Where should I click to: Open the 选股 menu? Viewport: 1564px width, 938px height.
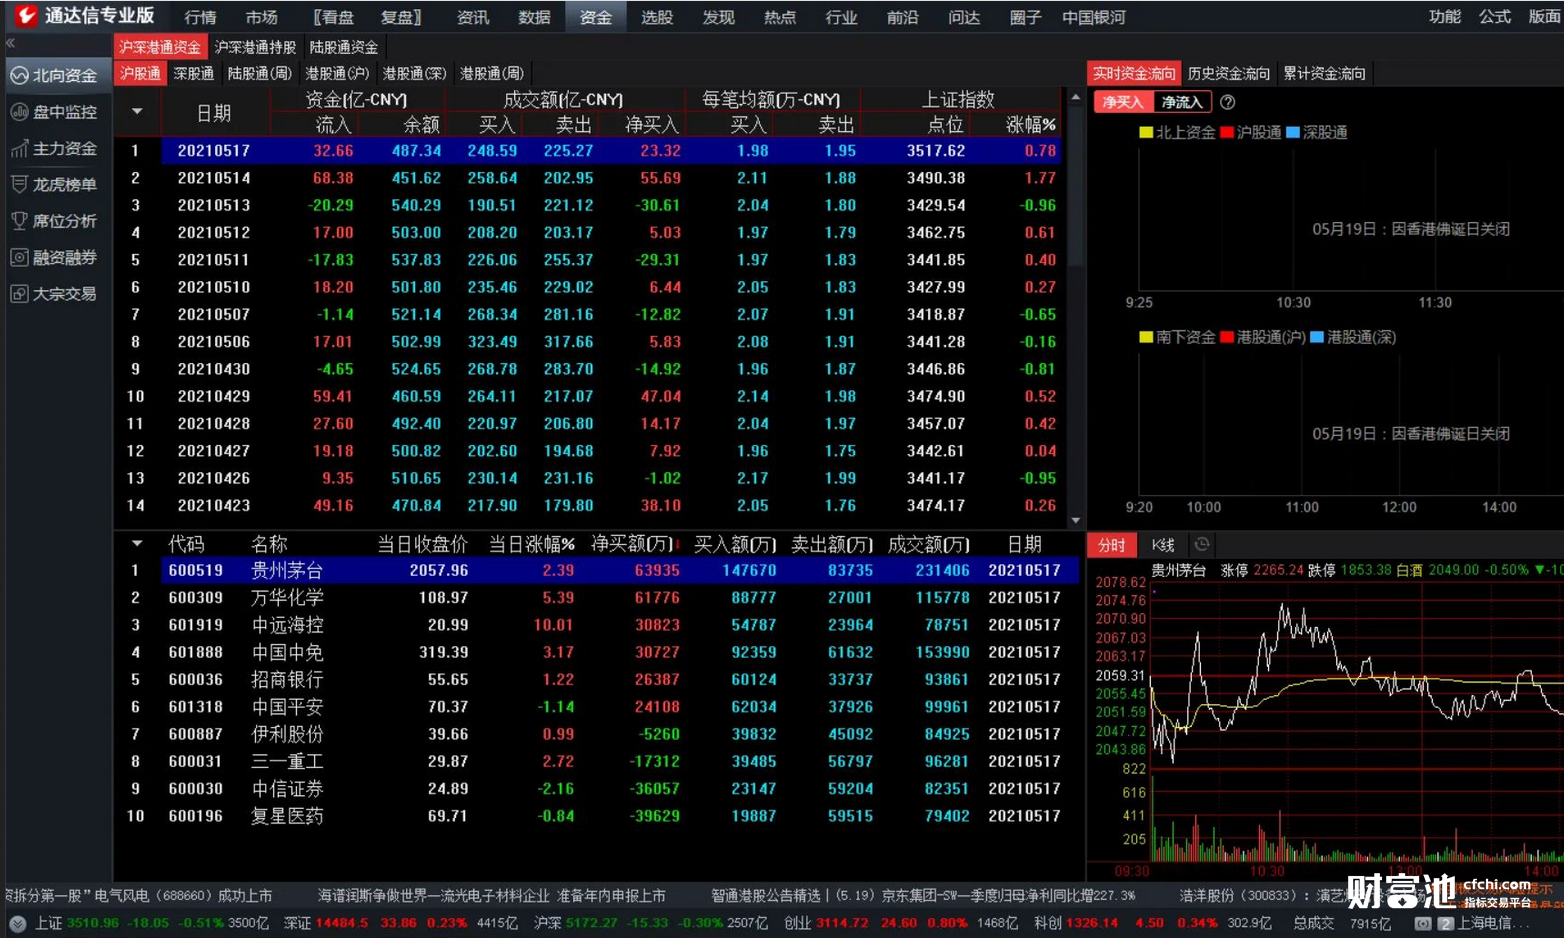click(657, 17)
